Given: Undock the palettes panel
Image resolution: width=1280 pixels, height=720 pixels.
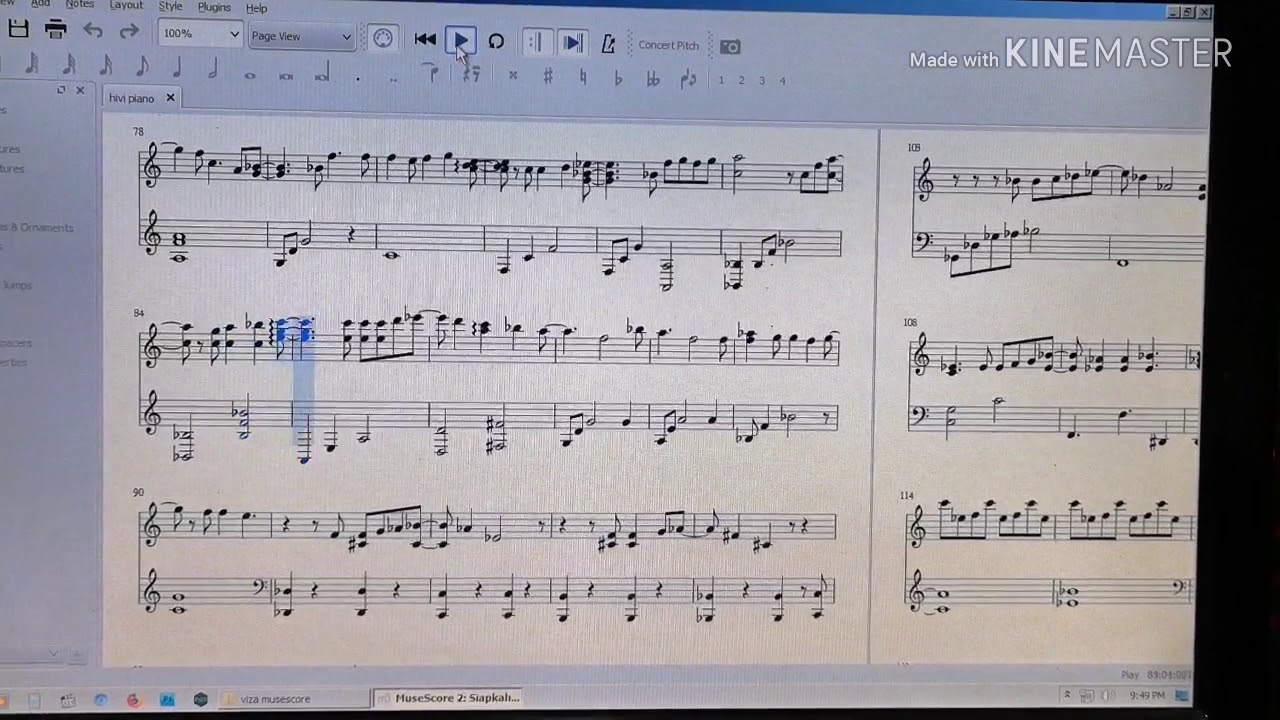Looking at the screenshot, I should [61, 90].
